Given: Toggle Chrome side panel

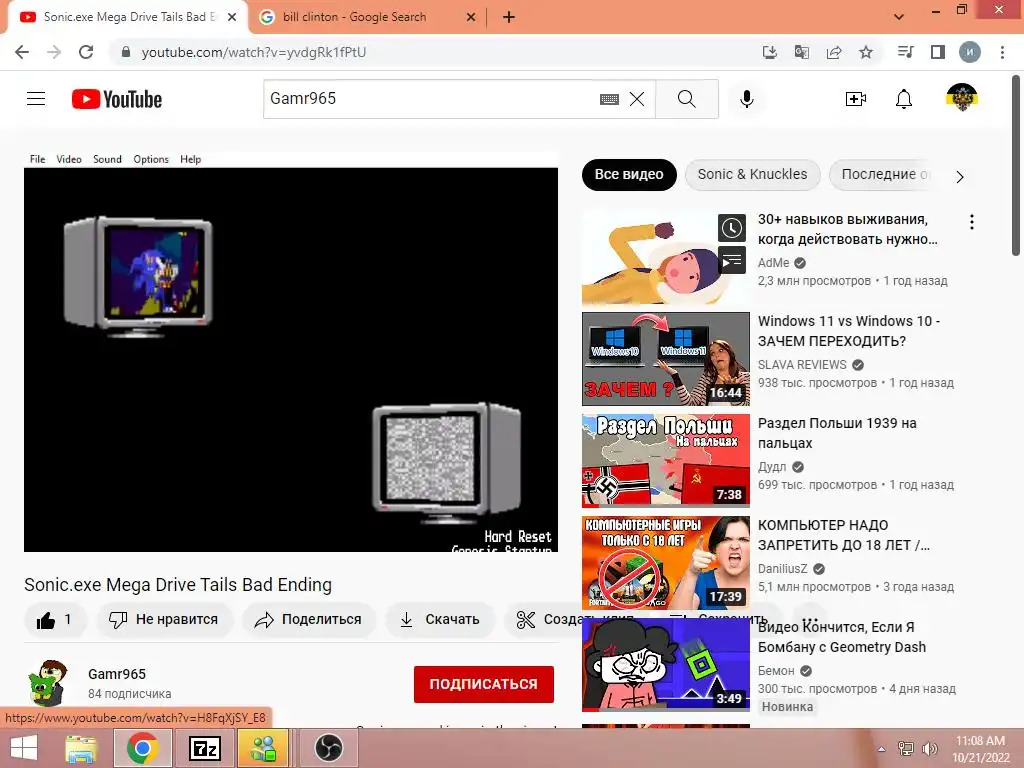Looking at the screenshot, I should 938,52.
